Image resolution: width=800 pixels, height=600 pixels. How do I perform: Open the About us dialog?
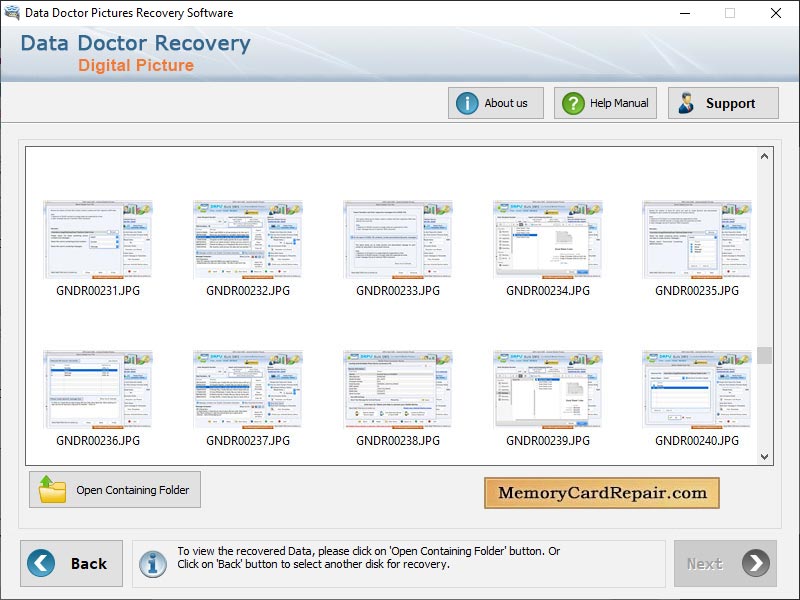pyautogui.click(x=497, y=102)
